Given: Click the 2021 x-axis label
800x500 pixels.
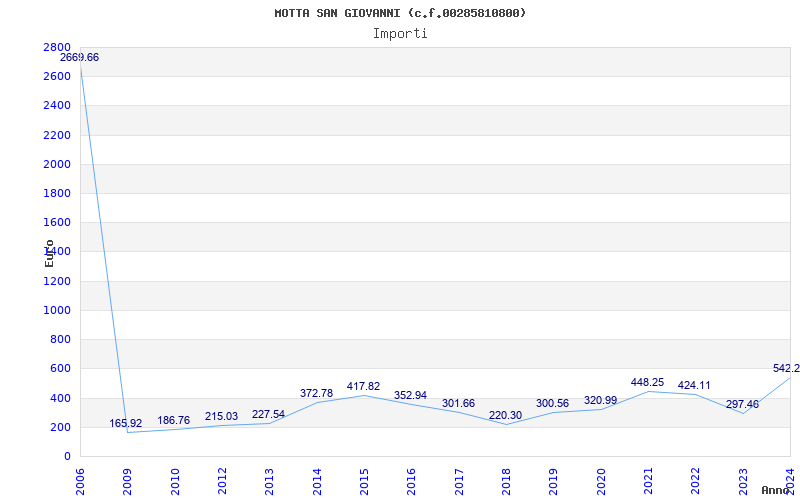Looking at the screenshot, I should tap(648, 482).
